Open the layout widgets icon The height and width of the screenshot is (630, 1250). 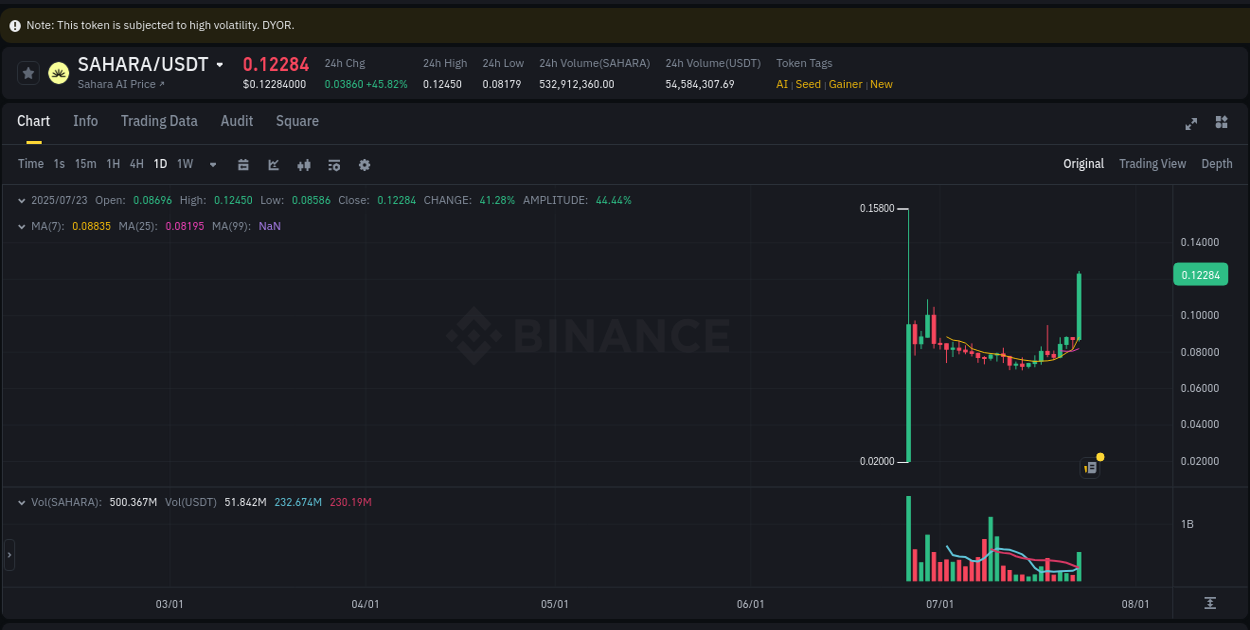coord(1221,122)
